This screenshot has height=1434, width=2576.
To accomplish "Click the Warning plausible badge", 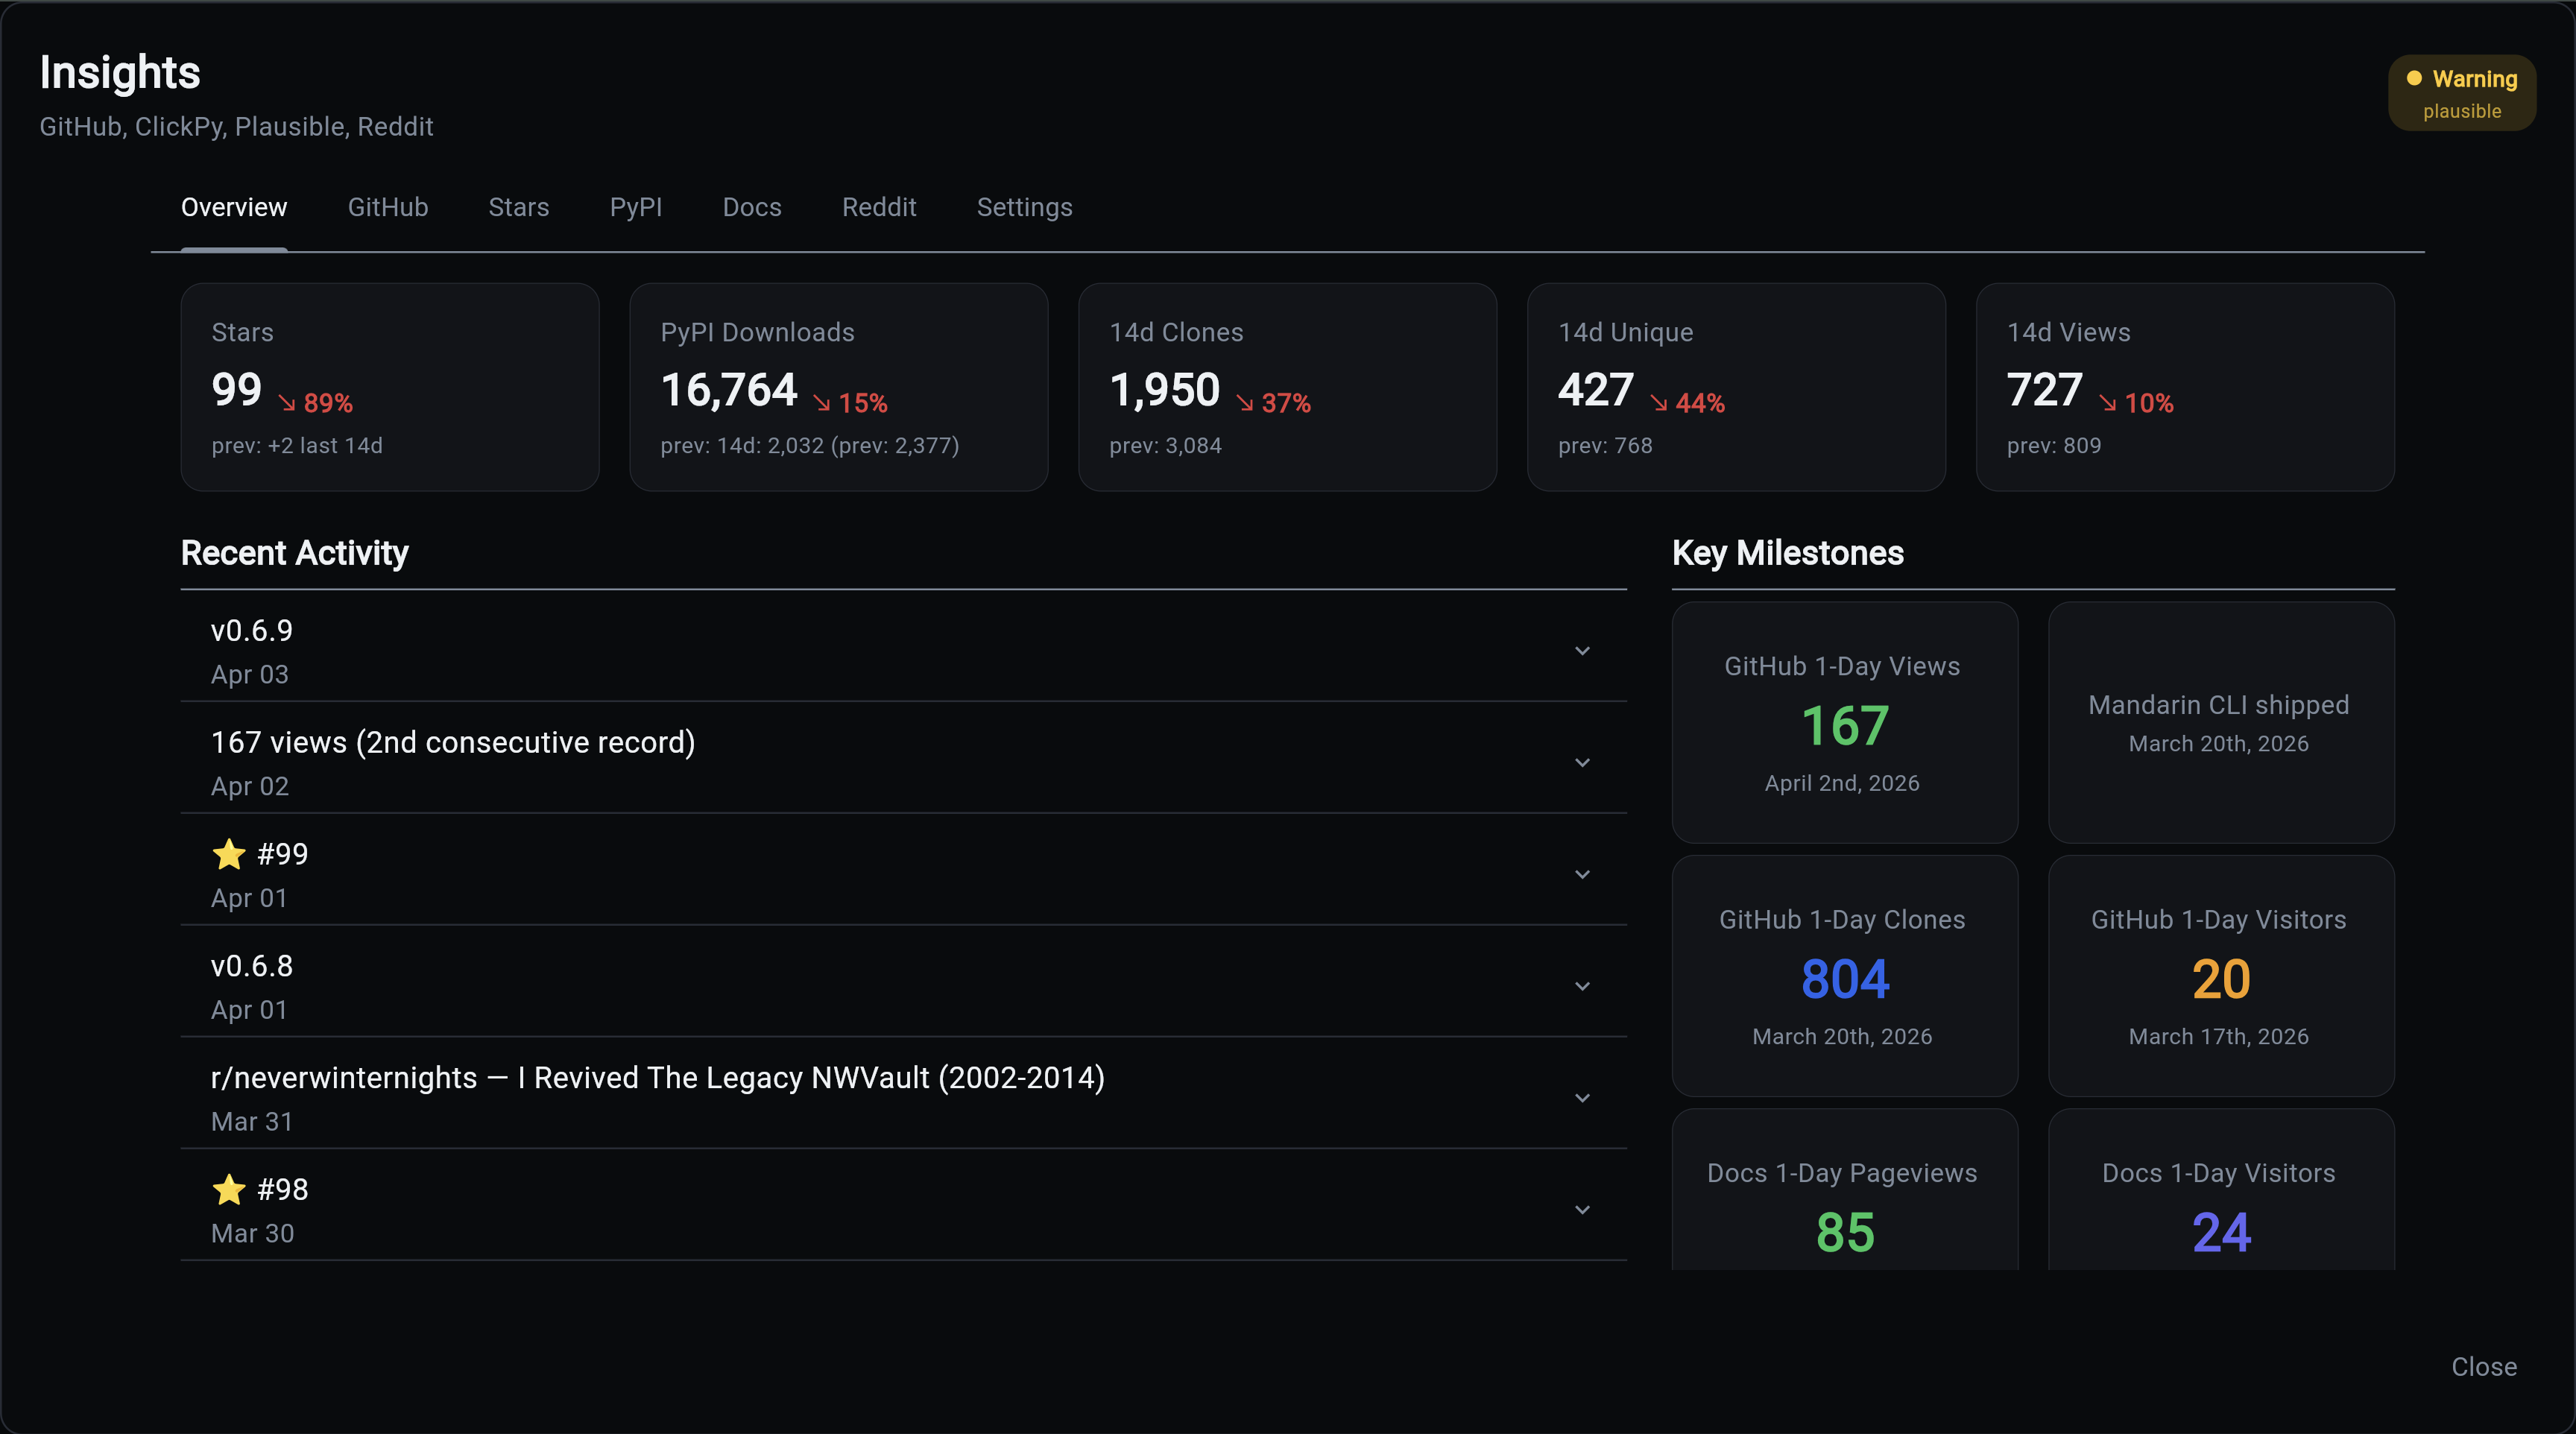I will point(2461,93).
